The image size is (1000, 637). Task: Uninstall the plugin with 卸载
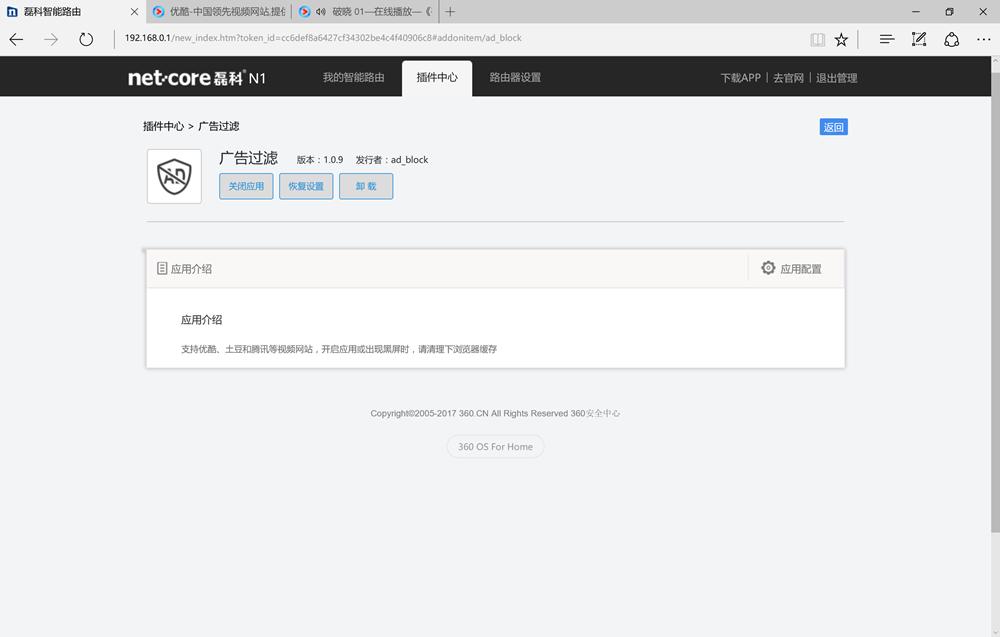pos(366,186)
